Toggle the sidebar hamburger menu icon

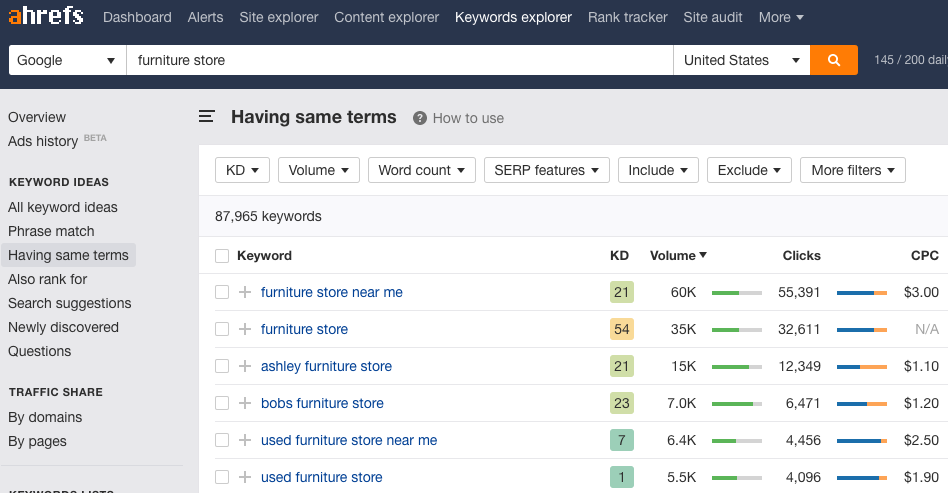click(x=207, y=116)
